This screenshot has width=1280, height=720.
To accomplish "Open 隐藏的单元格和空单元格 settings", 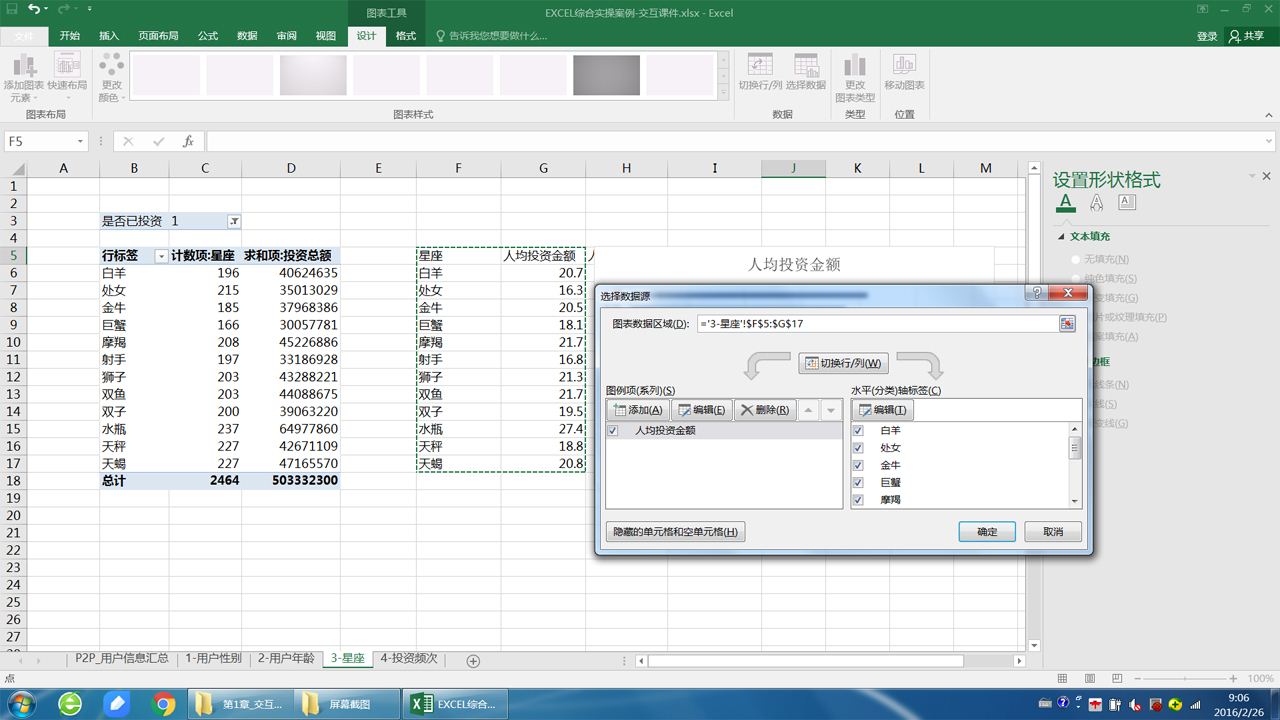I will pyautogui.click(x=675, y=532).
